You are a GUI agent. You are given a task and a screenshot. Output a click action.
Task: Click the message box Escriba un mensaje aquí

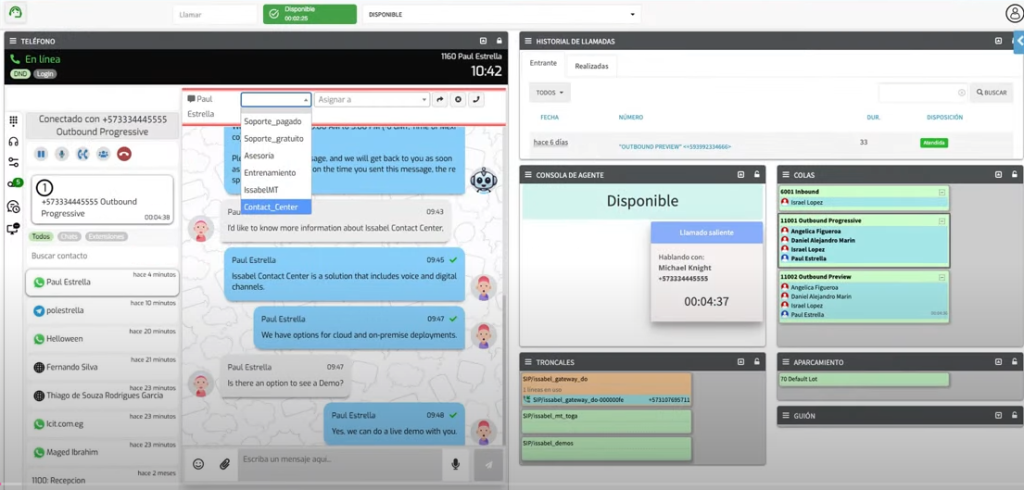[340, 464]
